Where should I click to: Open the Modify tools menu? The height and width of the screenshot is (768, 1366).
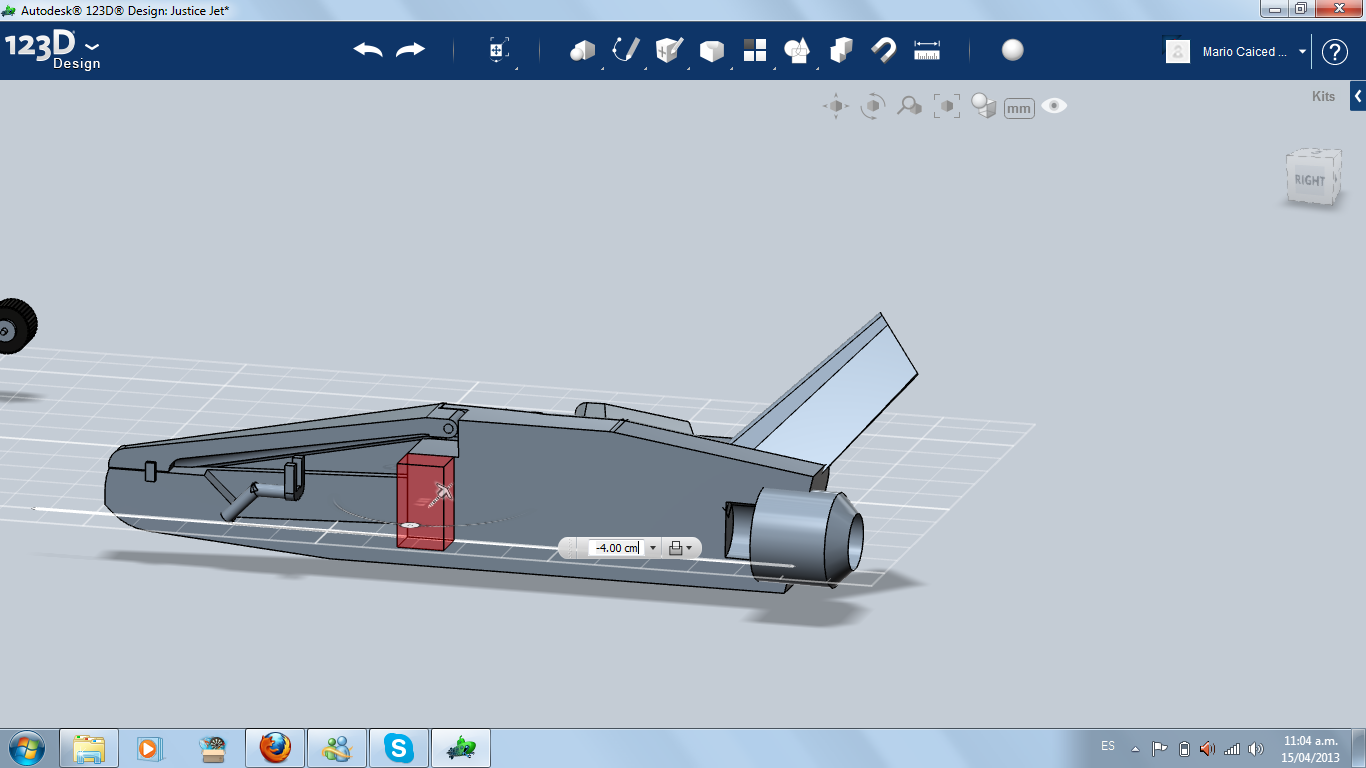tap(712, 50)
